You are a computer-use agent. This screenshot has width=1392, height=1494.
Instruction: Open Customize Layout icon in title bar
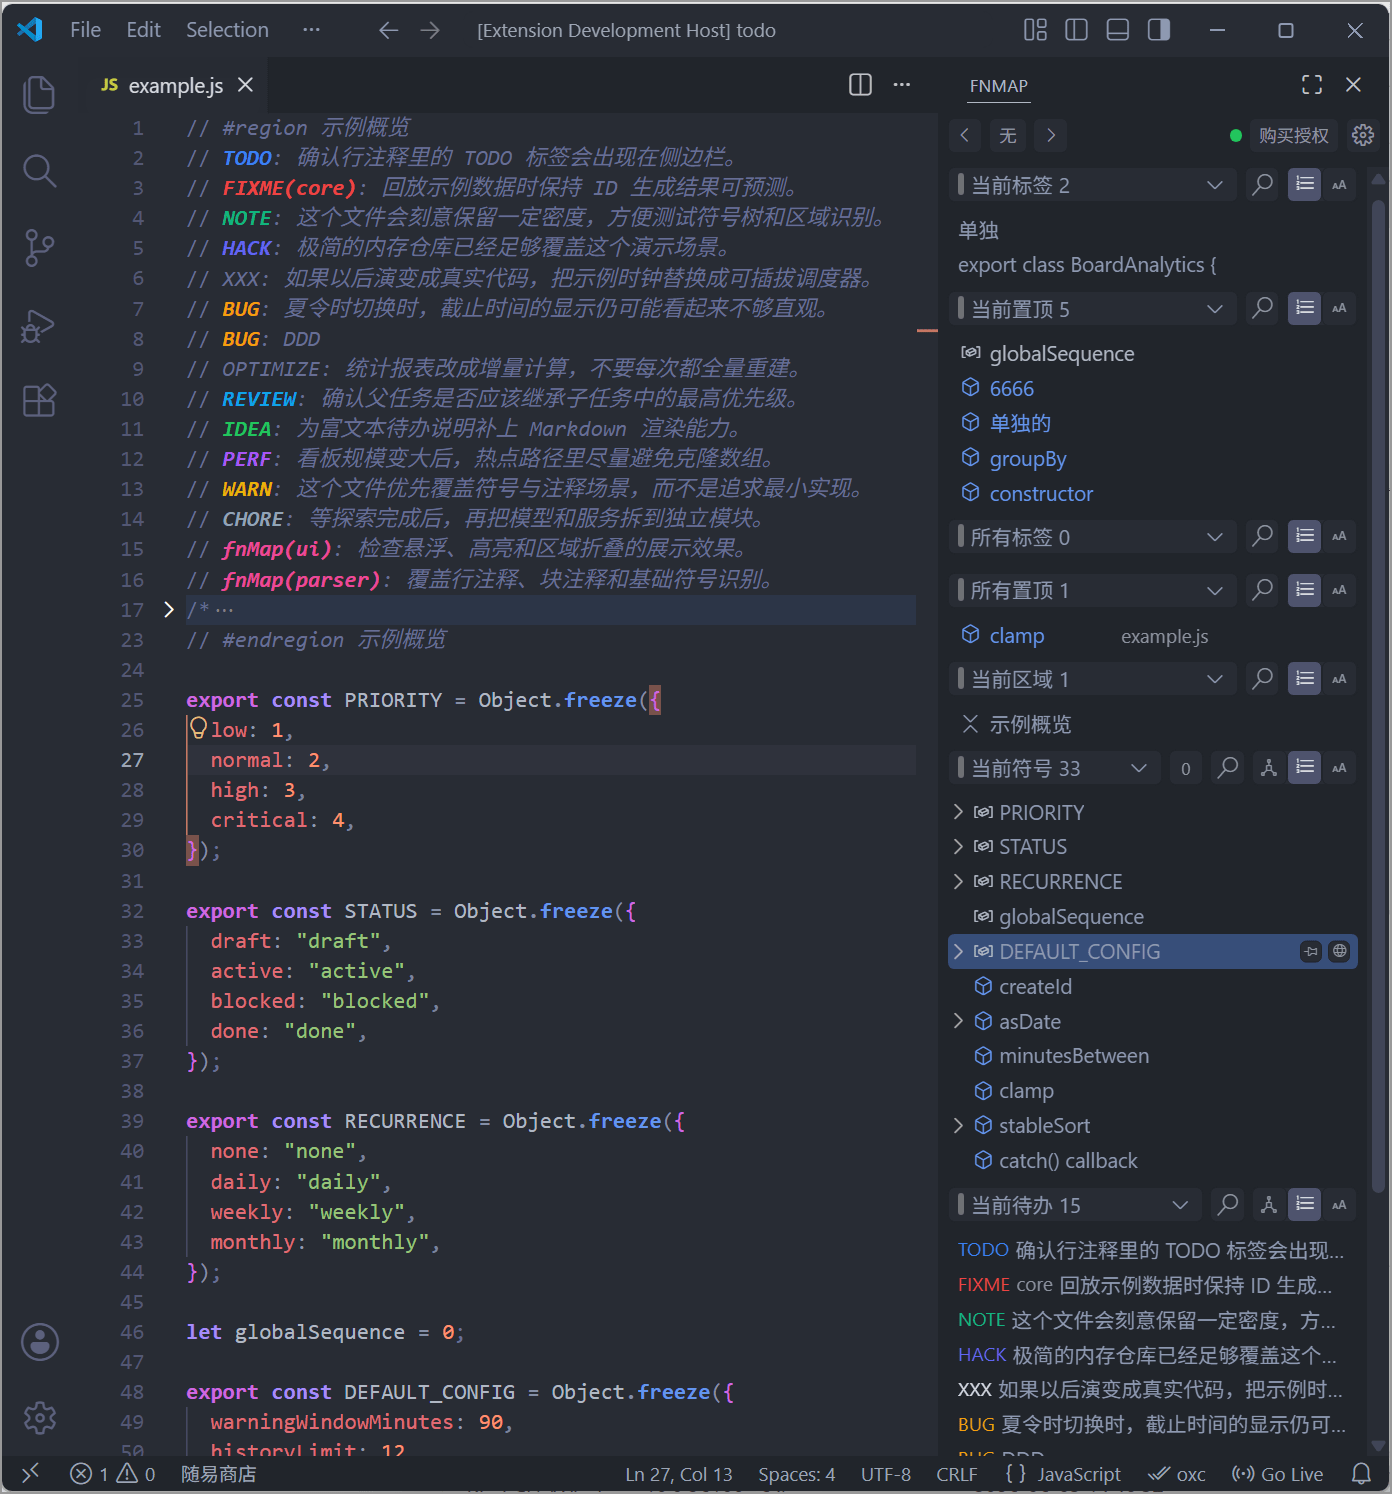(1036, 30)
